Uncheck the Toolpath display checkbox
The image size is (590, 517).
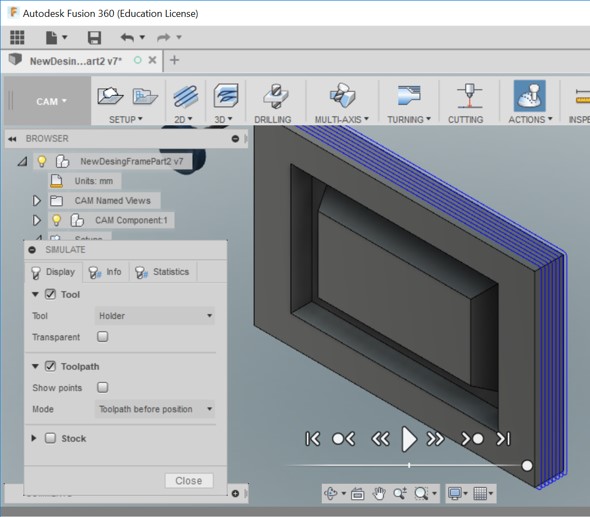(50, 366)
